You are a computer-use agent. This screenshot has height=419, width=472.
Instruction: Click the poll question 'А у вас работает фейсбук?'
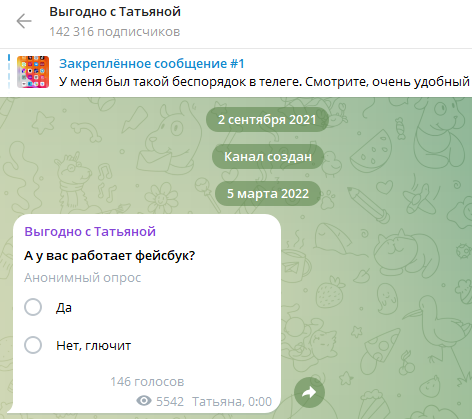point(110,256)
